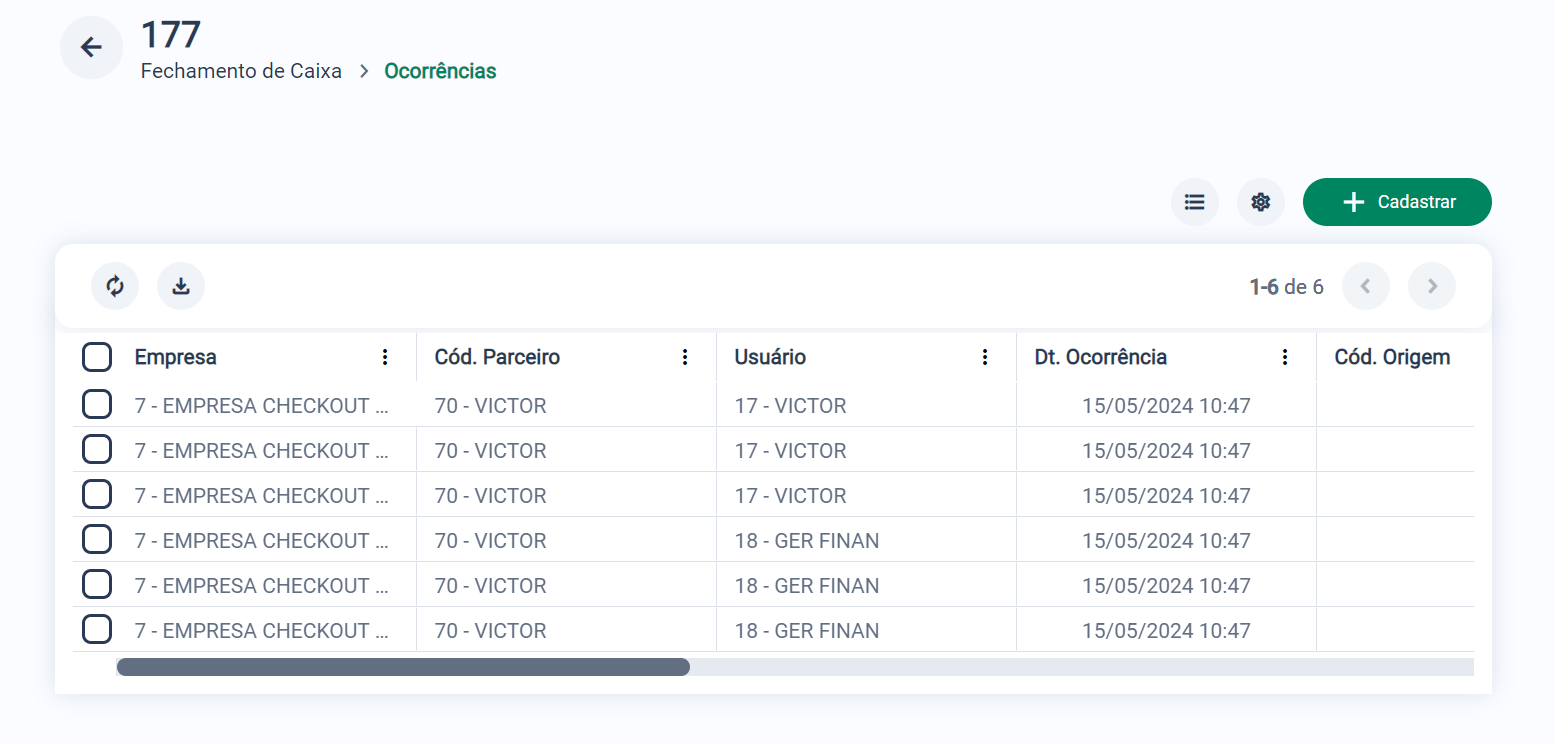
Task: Go back using the left arrow button
Action: 91,47
